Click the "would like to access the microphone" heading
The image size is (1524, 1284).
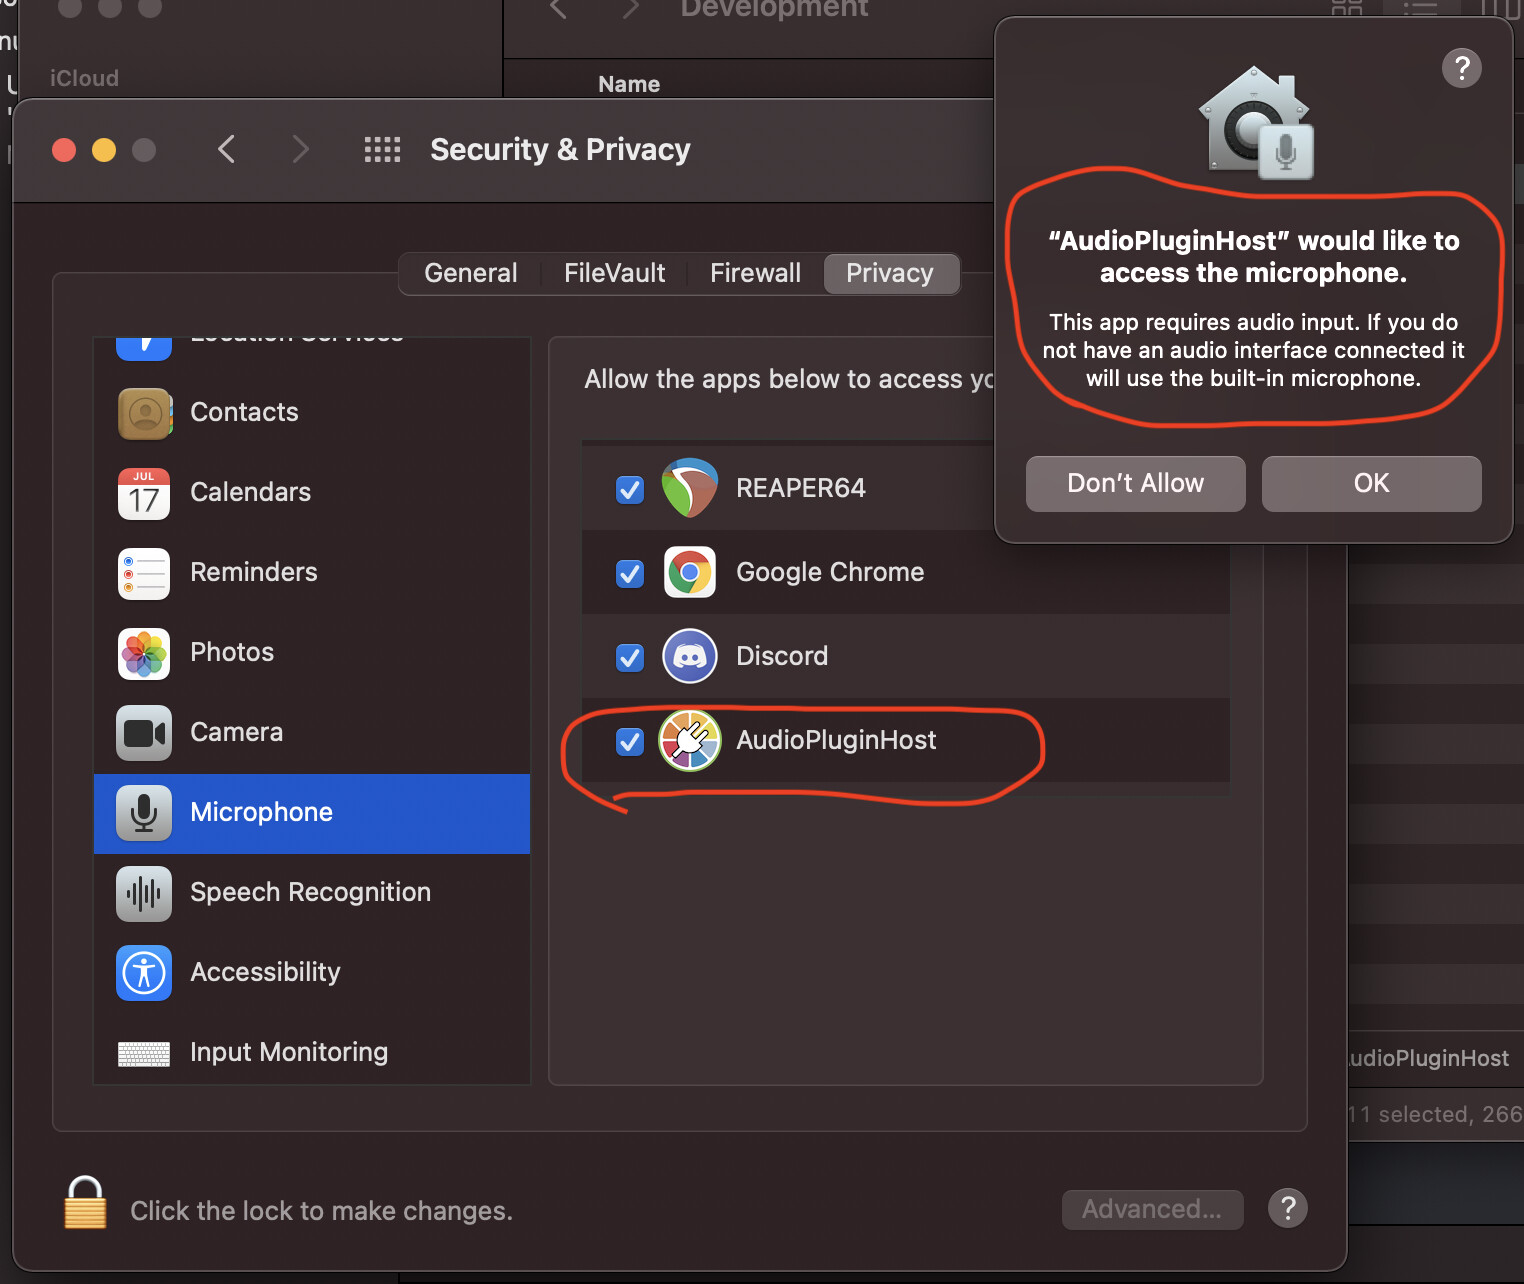pyautogui.click(x=1254, y=257)
